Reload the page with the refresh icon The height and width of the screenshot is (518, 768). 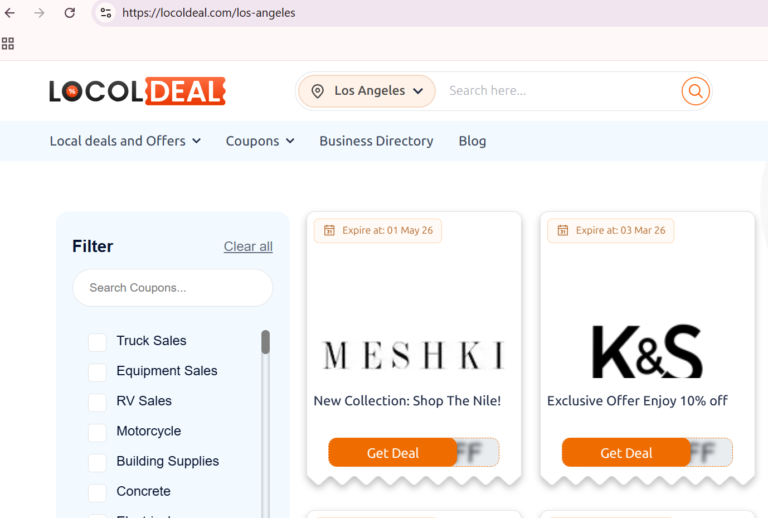coord(70,13)
